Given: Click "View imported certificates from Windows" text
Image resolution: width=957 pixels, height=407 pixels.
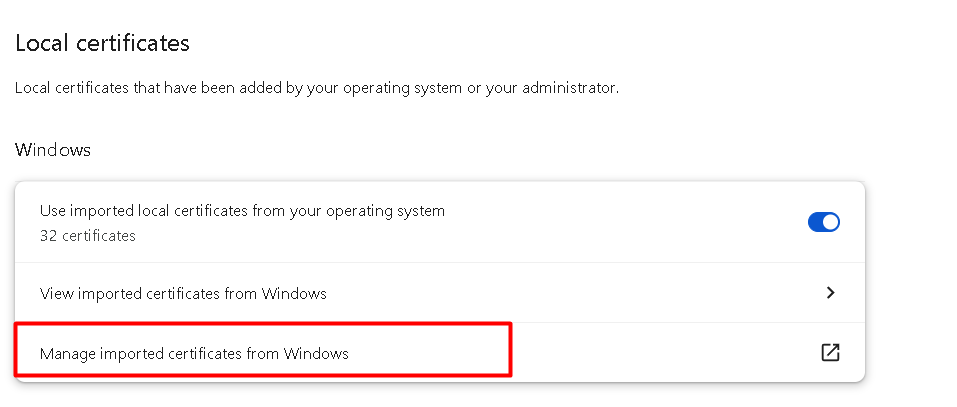Looking at the screenshot, I should point(183,294).
